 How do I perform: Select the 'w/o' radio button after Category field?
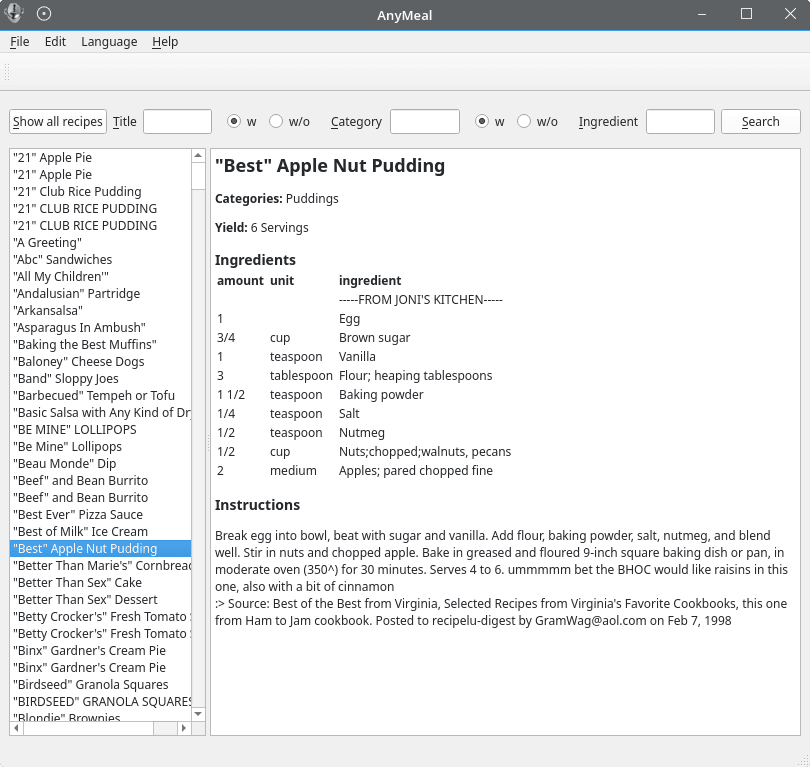tap(524, 121)
